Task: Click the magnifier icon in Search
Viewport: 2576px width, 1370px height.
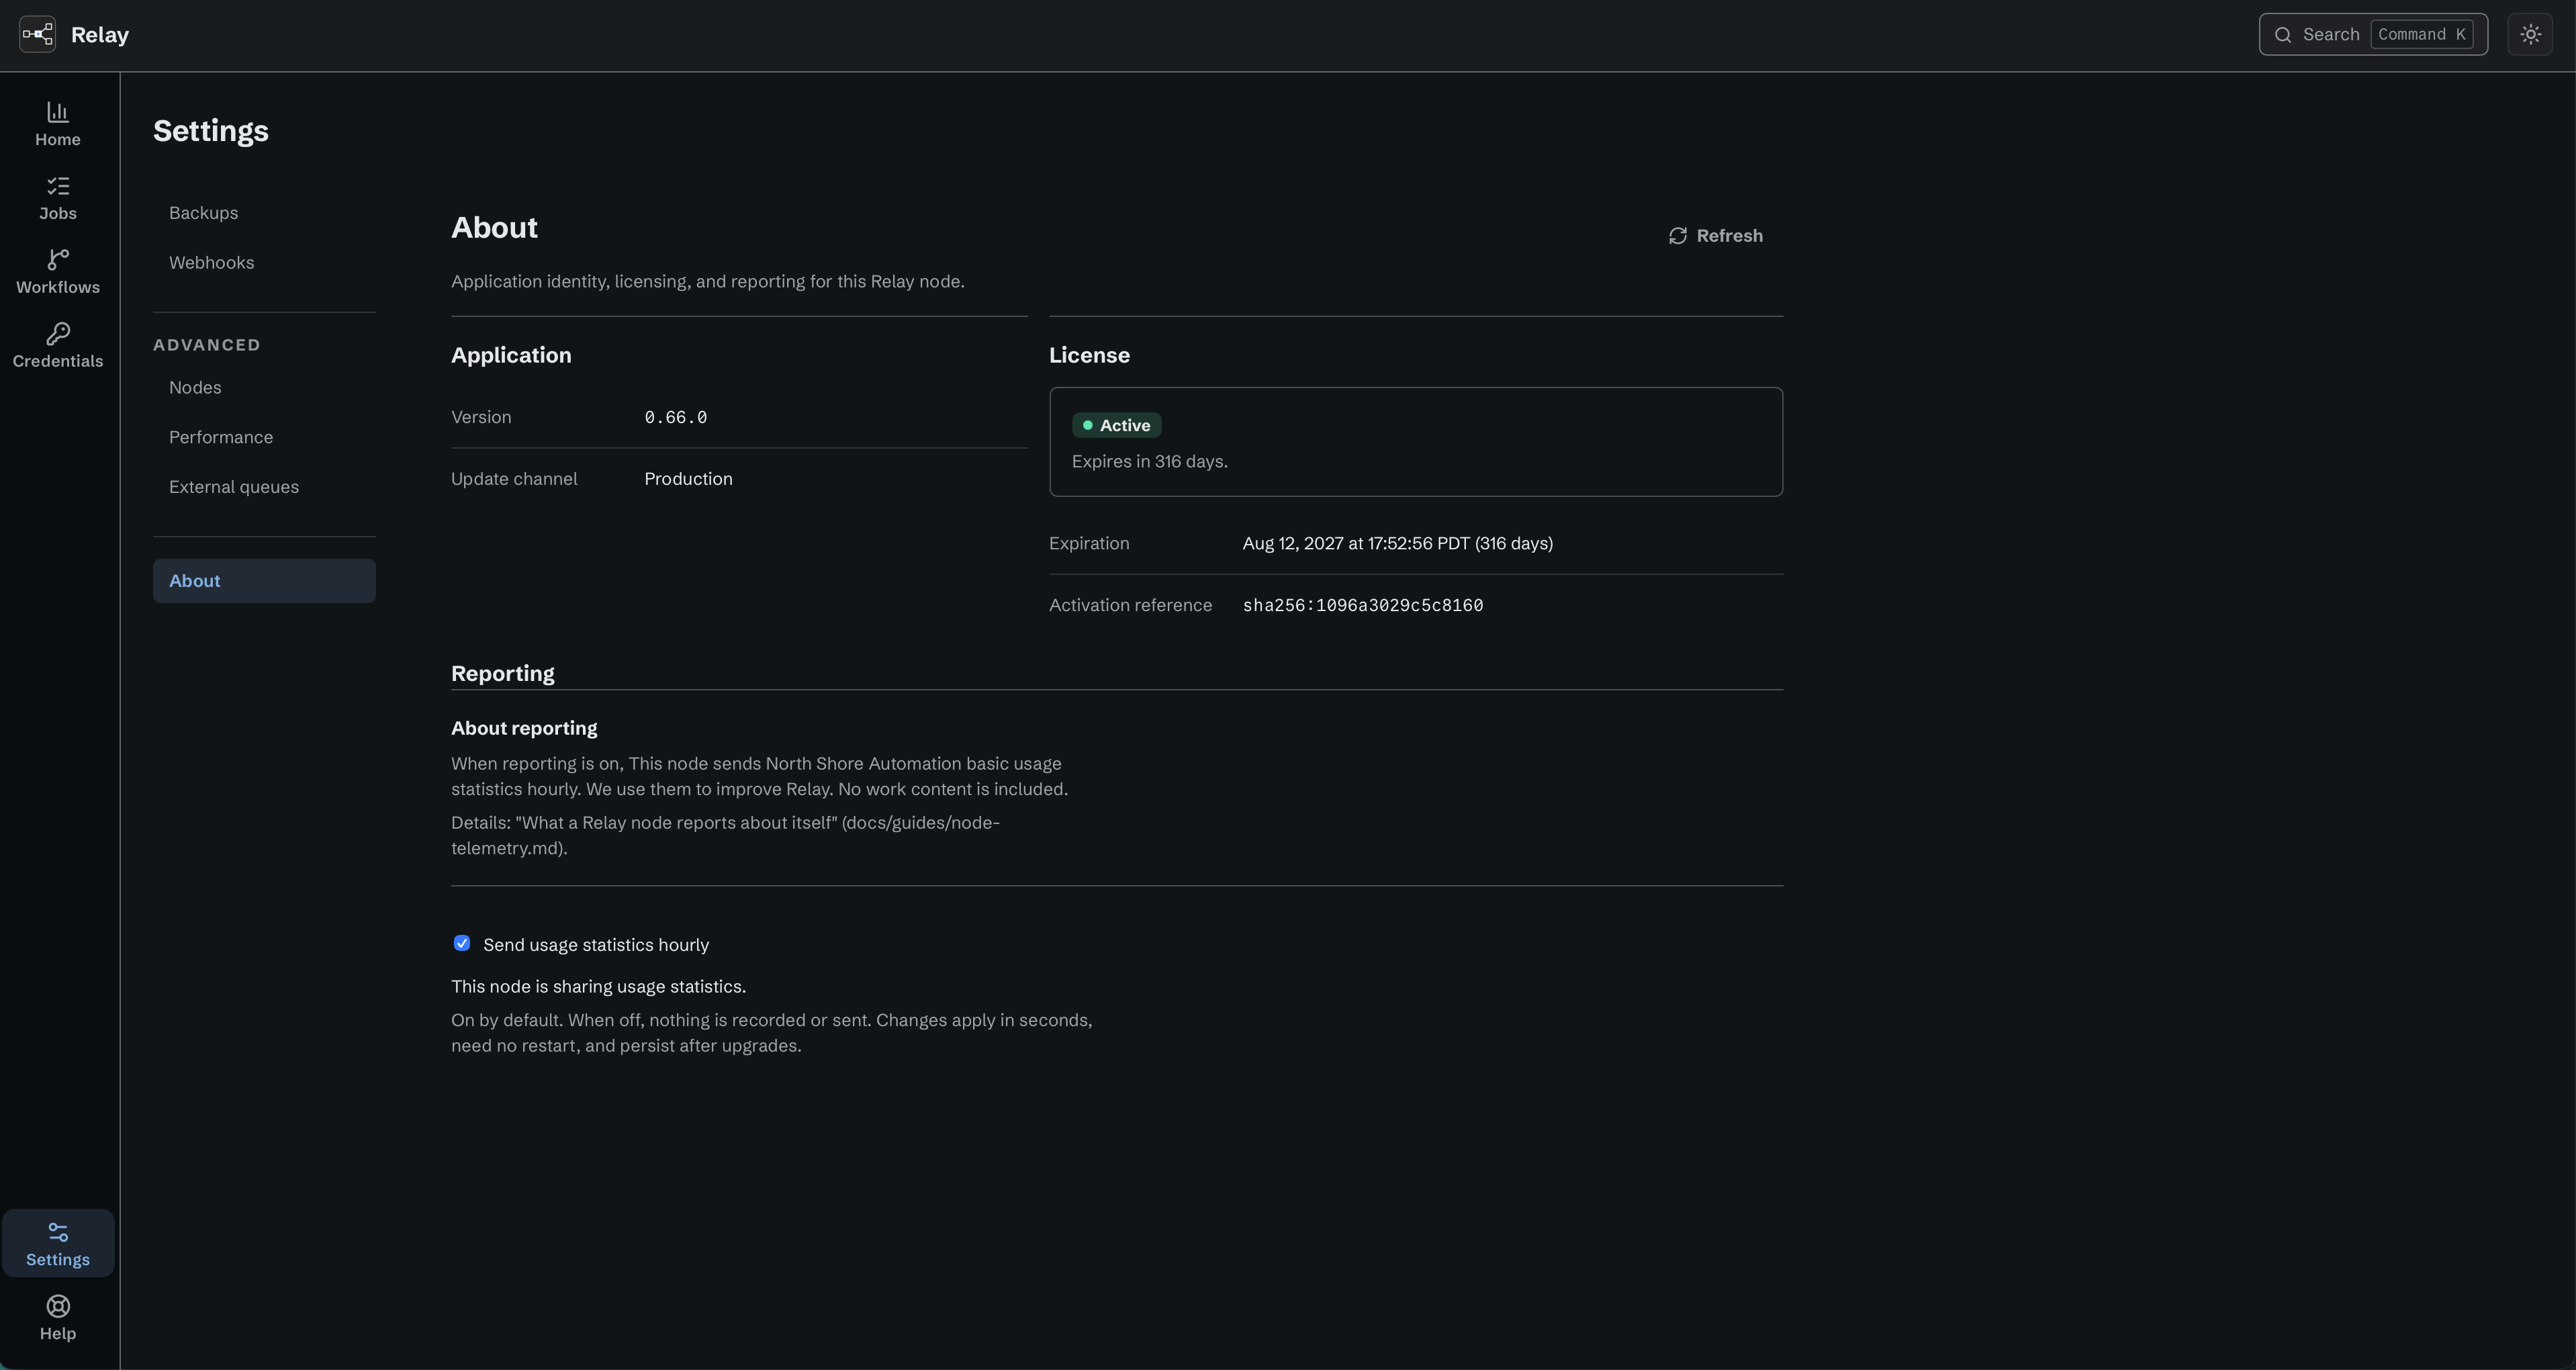Action: (x=2283, y=35)
